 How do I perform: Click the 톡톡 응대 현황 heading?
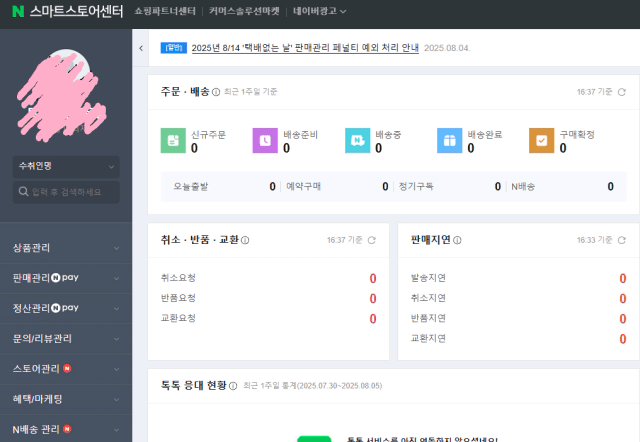coord(193,385)
